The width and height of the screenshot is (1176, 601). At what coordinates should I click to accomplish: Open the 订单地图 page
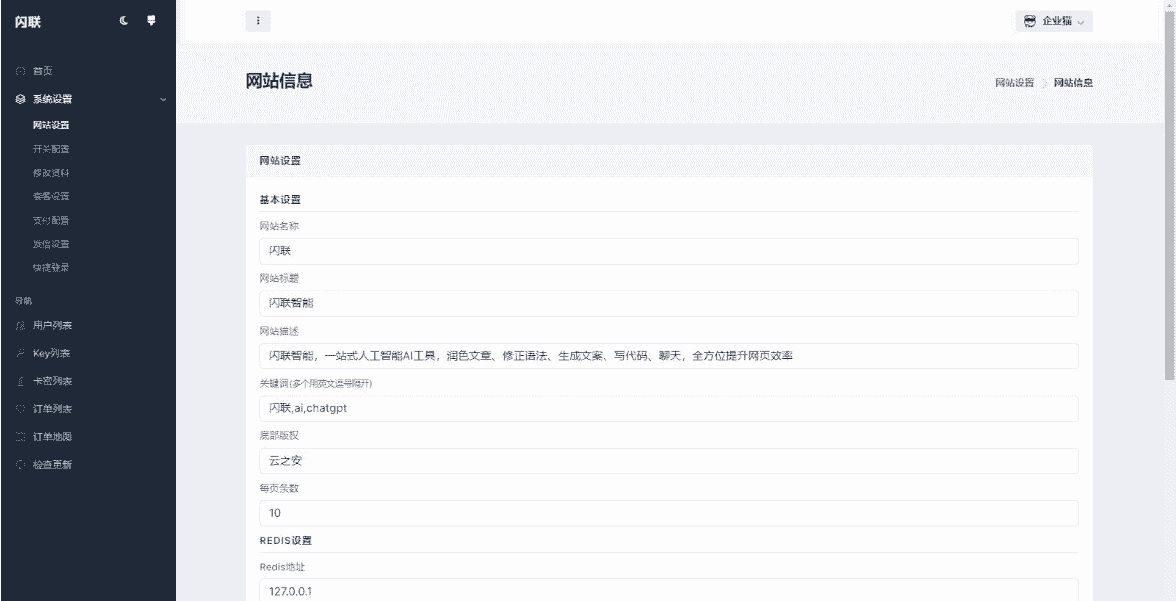coord(52,437)
